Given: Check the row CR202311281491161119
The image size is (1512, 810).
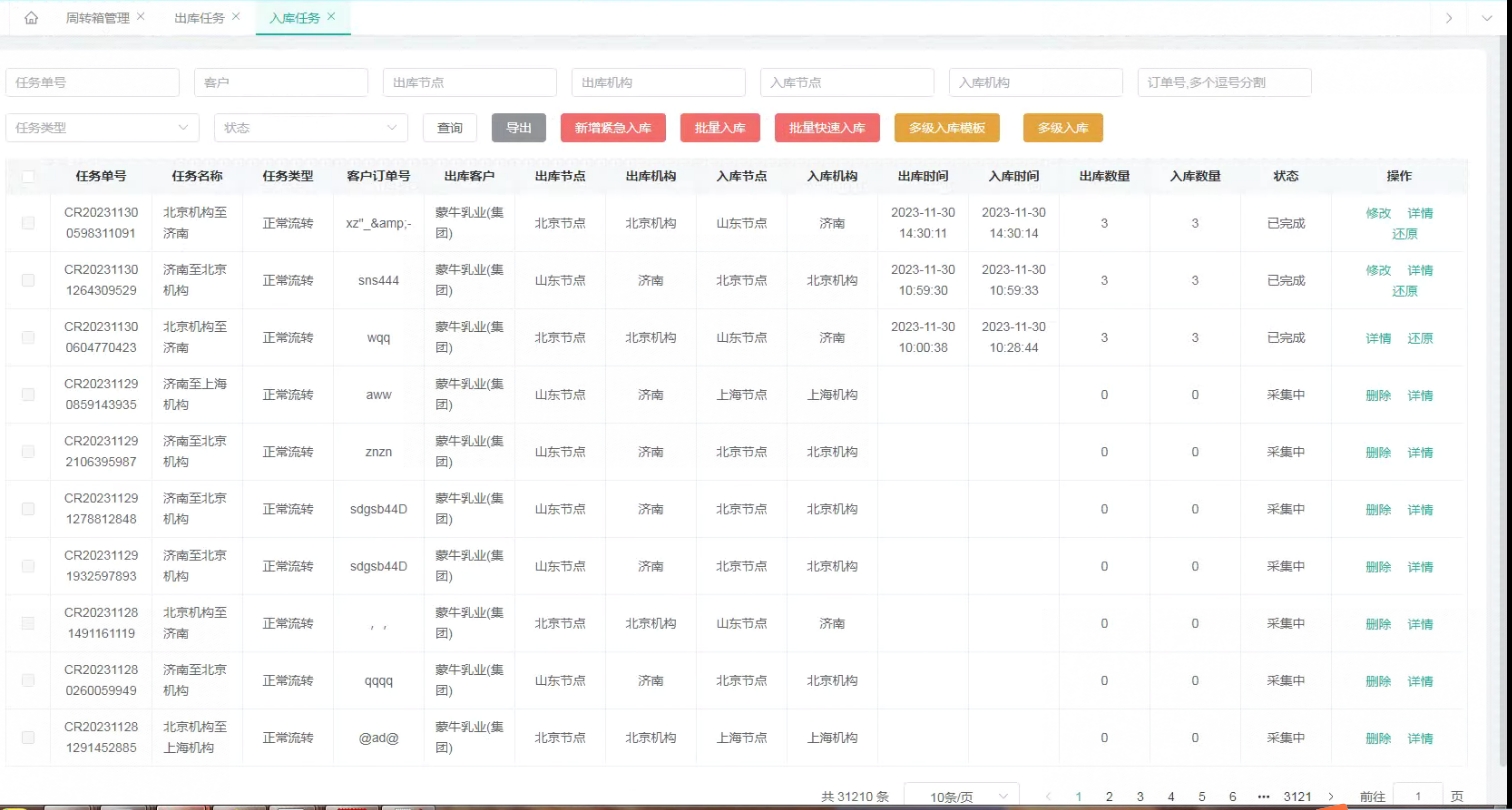Looking at the screenshot, I should [28, 623].
